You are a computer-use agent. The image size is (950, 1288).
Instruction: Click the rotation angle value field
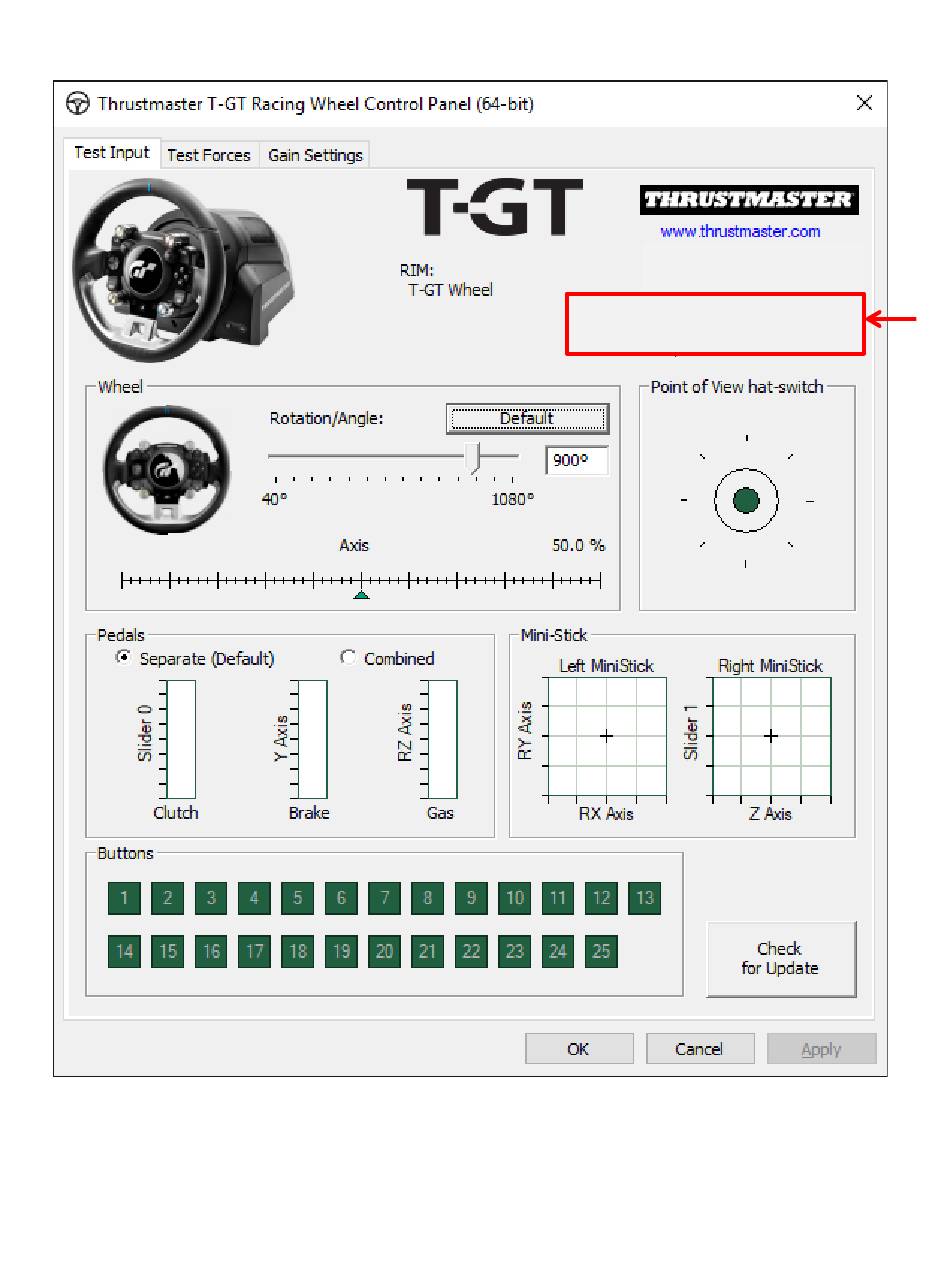click(x=577, y=461)
